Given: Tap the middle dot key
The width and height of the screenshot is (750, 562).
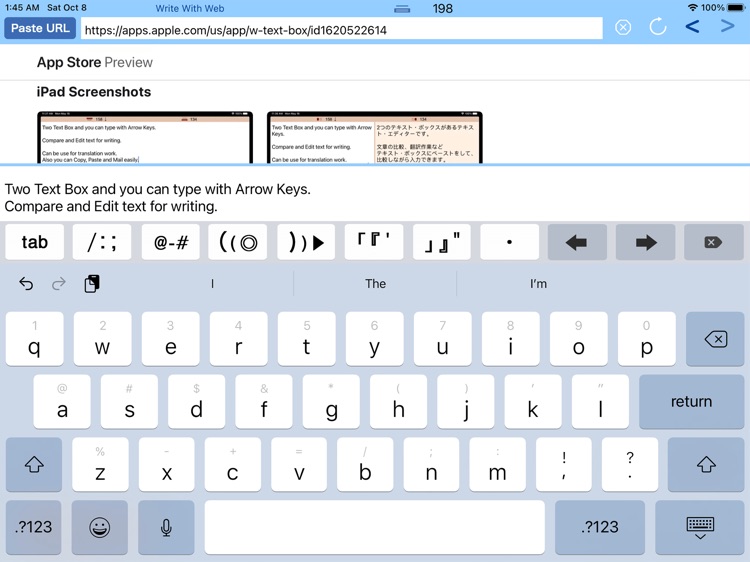Looking at the screenshot, I should [x=509, y=242].
